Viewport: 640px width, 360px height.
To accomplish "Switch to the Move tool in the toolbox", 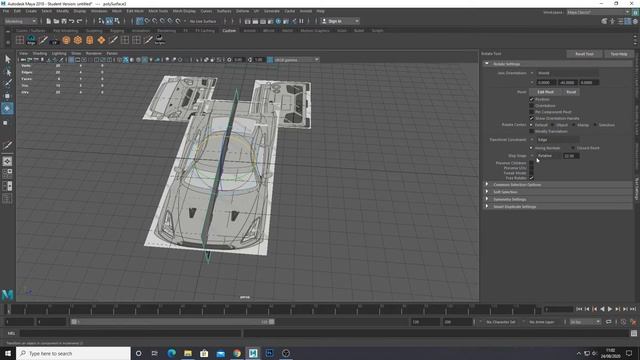I will pyautogui.click(x=7, y=96).
